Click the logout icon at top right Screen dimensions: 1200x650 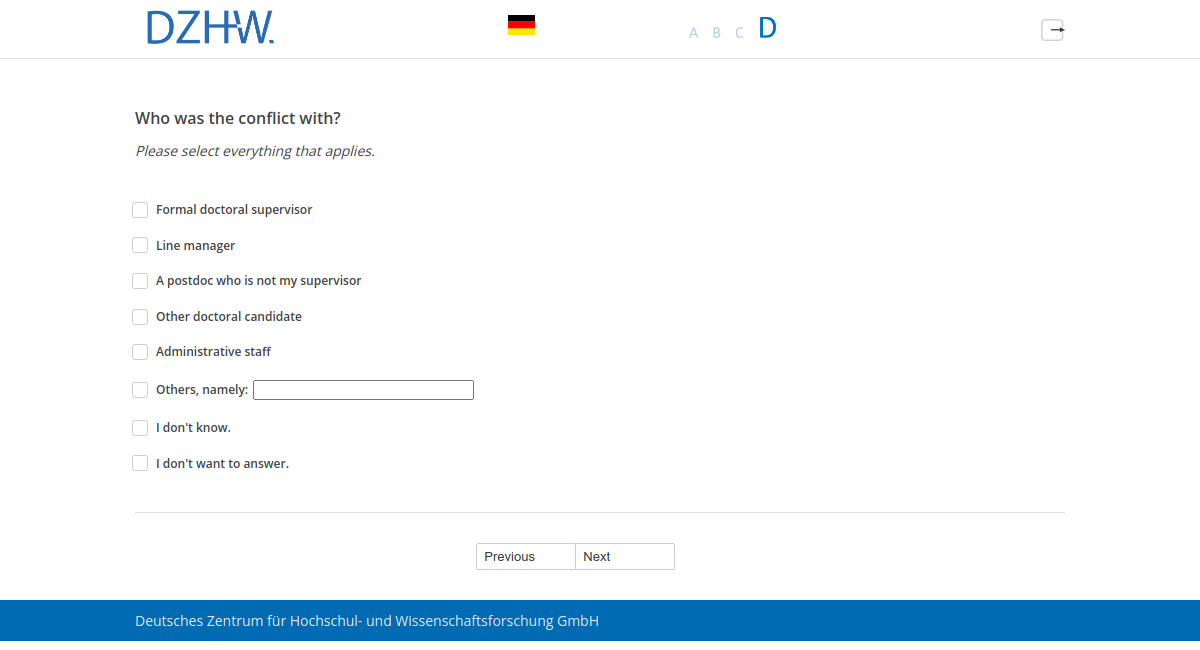click(x=1052, y=30)
